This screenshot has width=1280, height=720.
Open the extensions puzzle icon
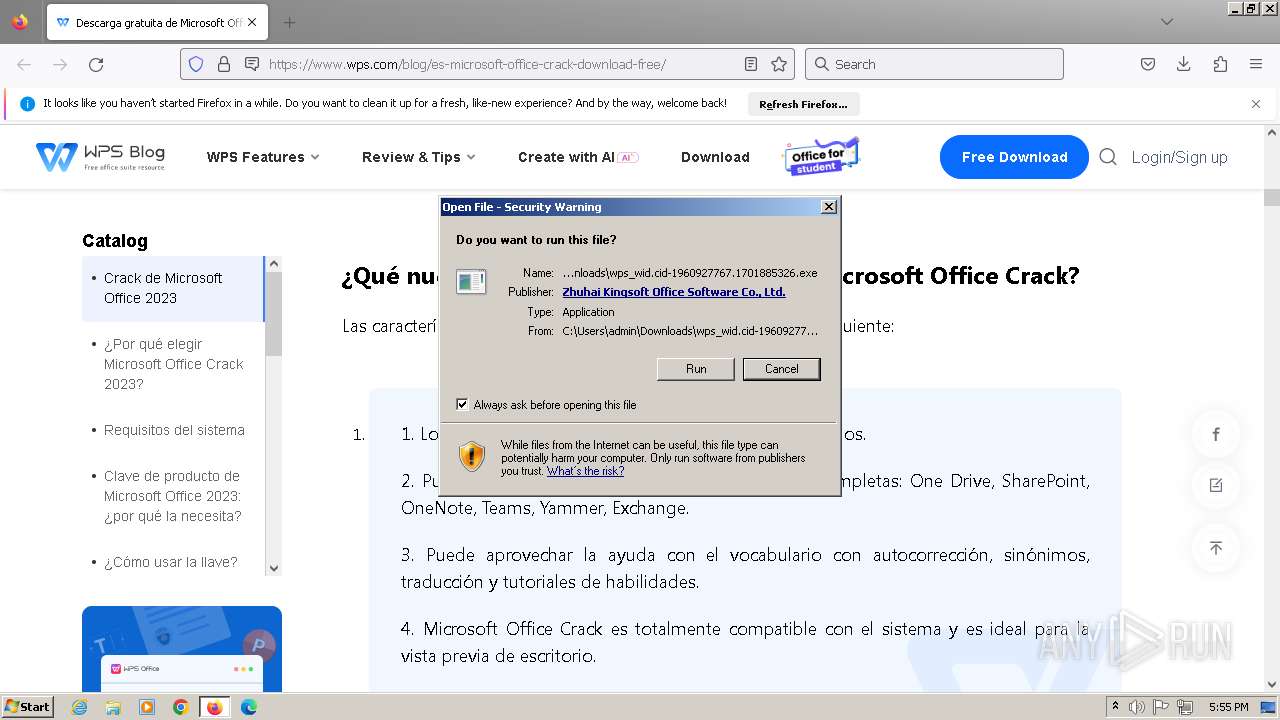(1220, 64)
